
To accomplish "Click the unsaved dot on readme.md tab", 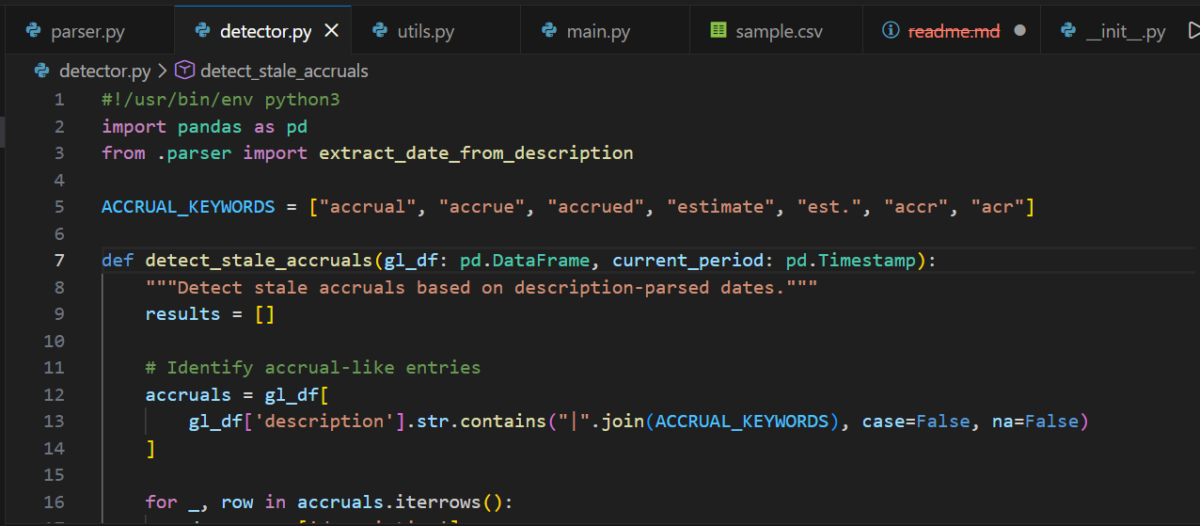I will (x=1020, y=31).
